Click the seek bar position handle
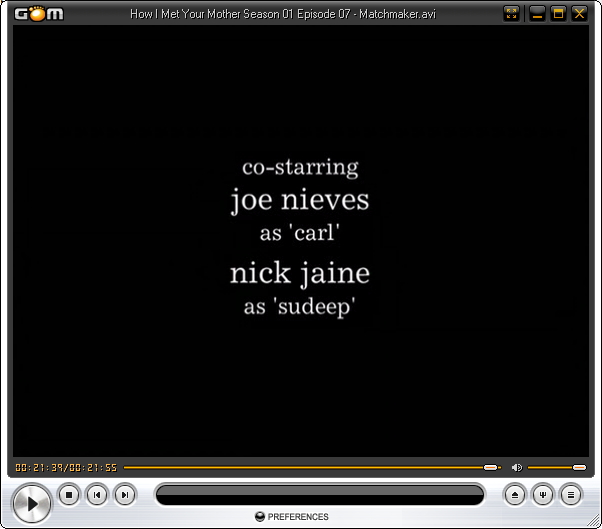Image resolution: width=602 pixels, height=529 pixels. point(491,468)
